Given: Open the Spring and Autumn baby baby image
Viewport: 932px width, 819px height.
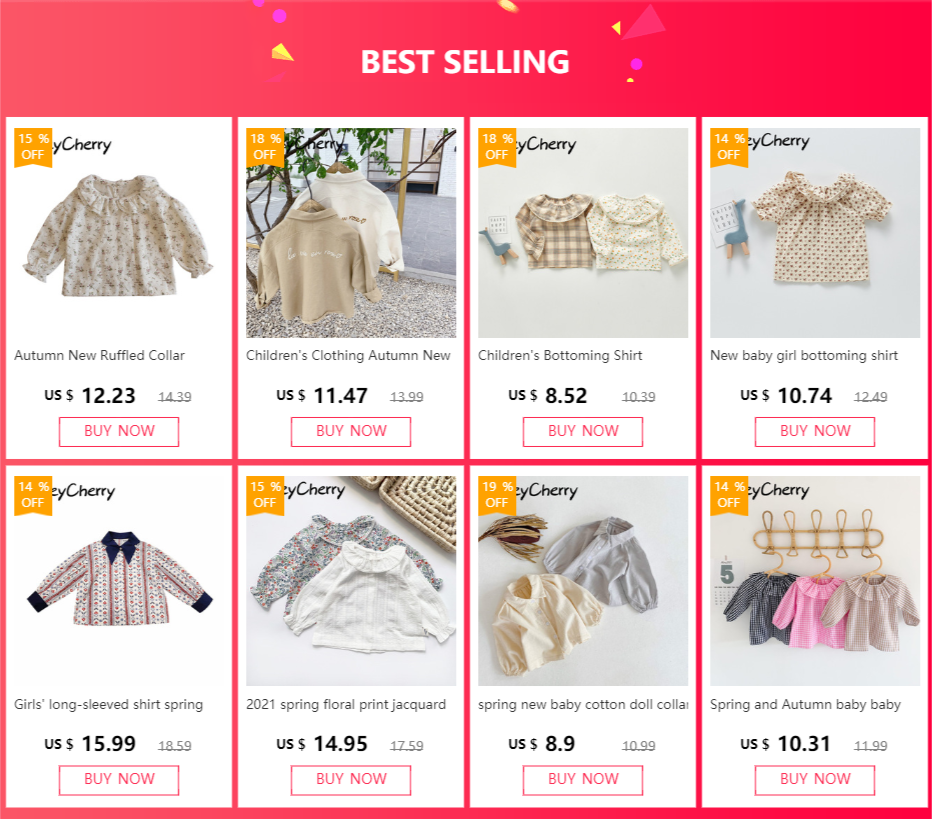Looking at the screenshot, I should point(815,581).
